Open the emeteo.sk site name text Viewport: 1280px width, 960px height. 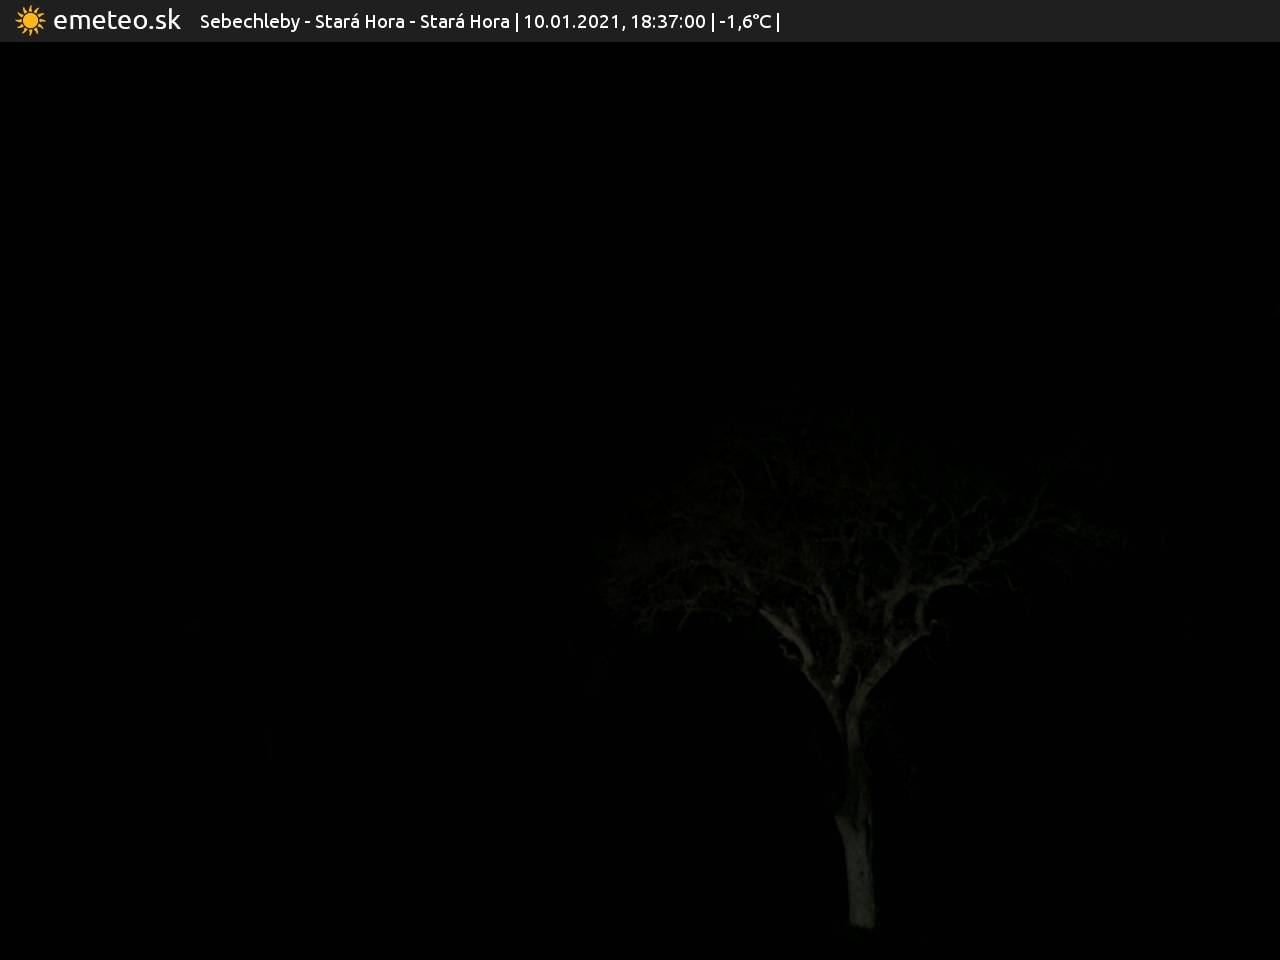[117, 21]
